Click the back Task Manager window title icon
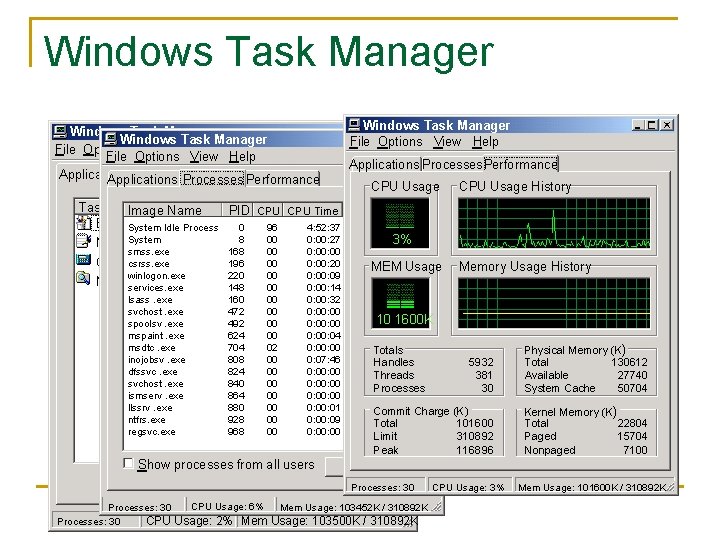 [x=60, y=131]
